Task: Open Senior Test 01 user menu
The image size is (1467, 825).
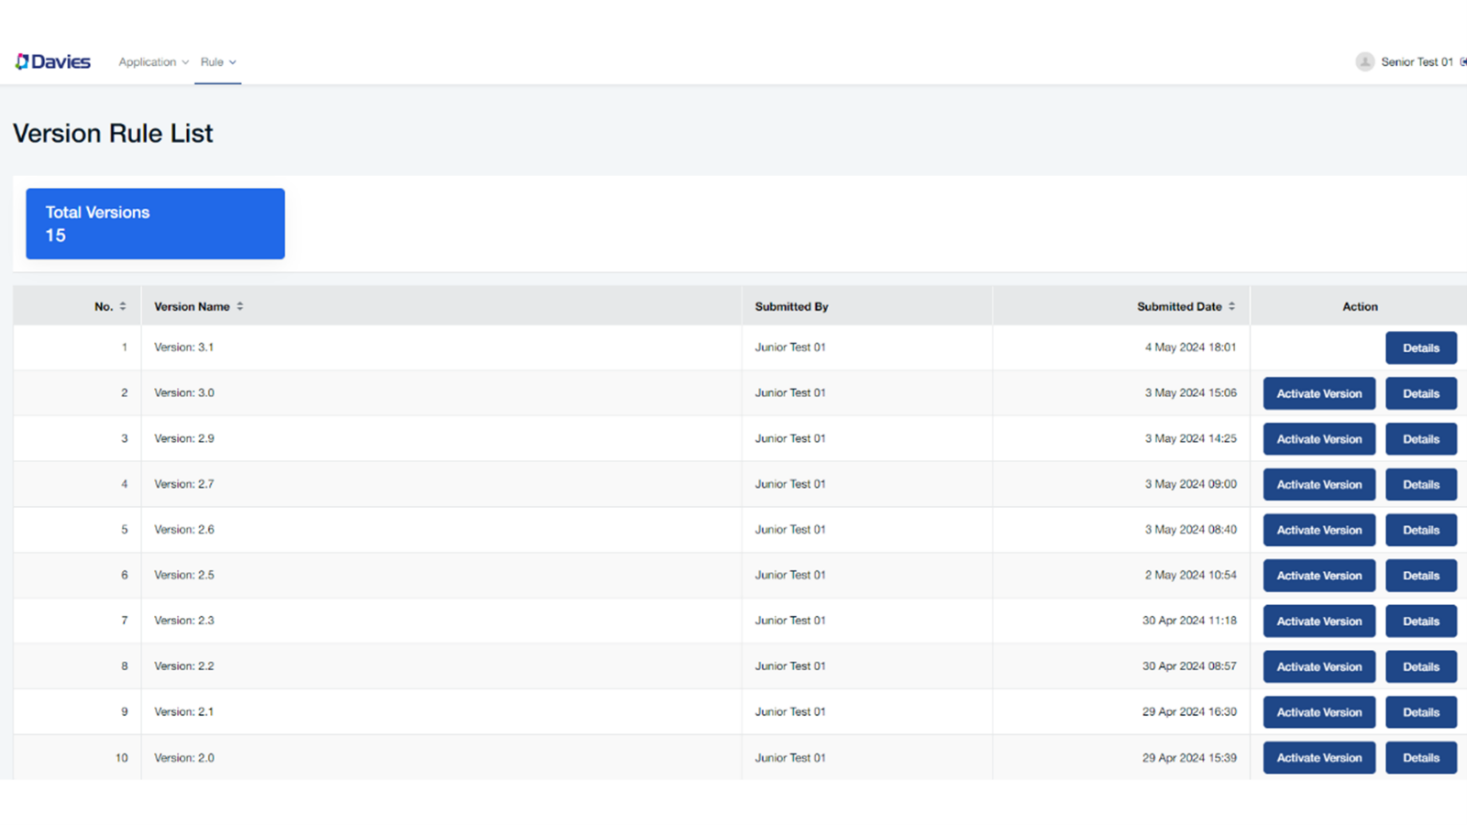Action: (x=1416, y=62)
